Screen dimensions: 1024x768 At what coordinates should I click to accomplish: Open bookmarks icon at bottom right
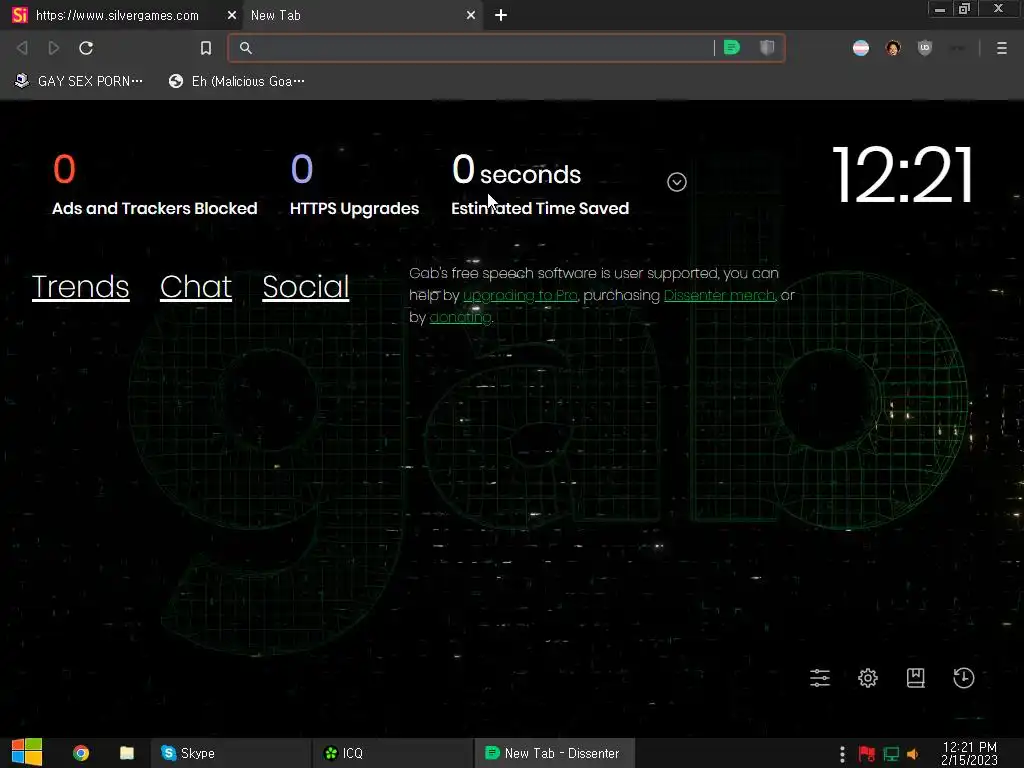916,678
